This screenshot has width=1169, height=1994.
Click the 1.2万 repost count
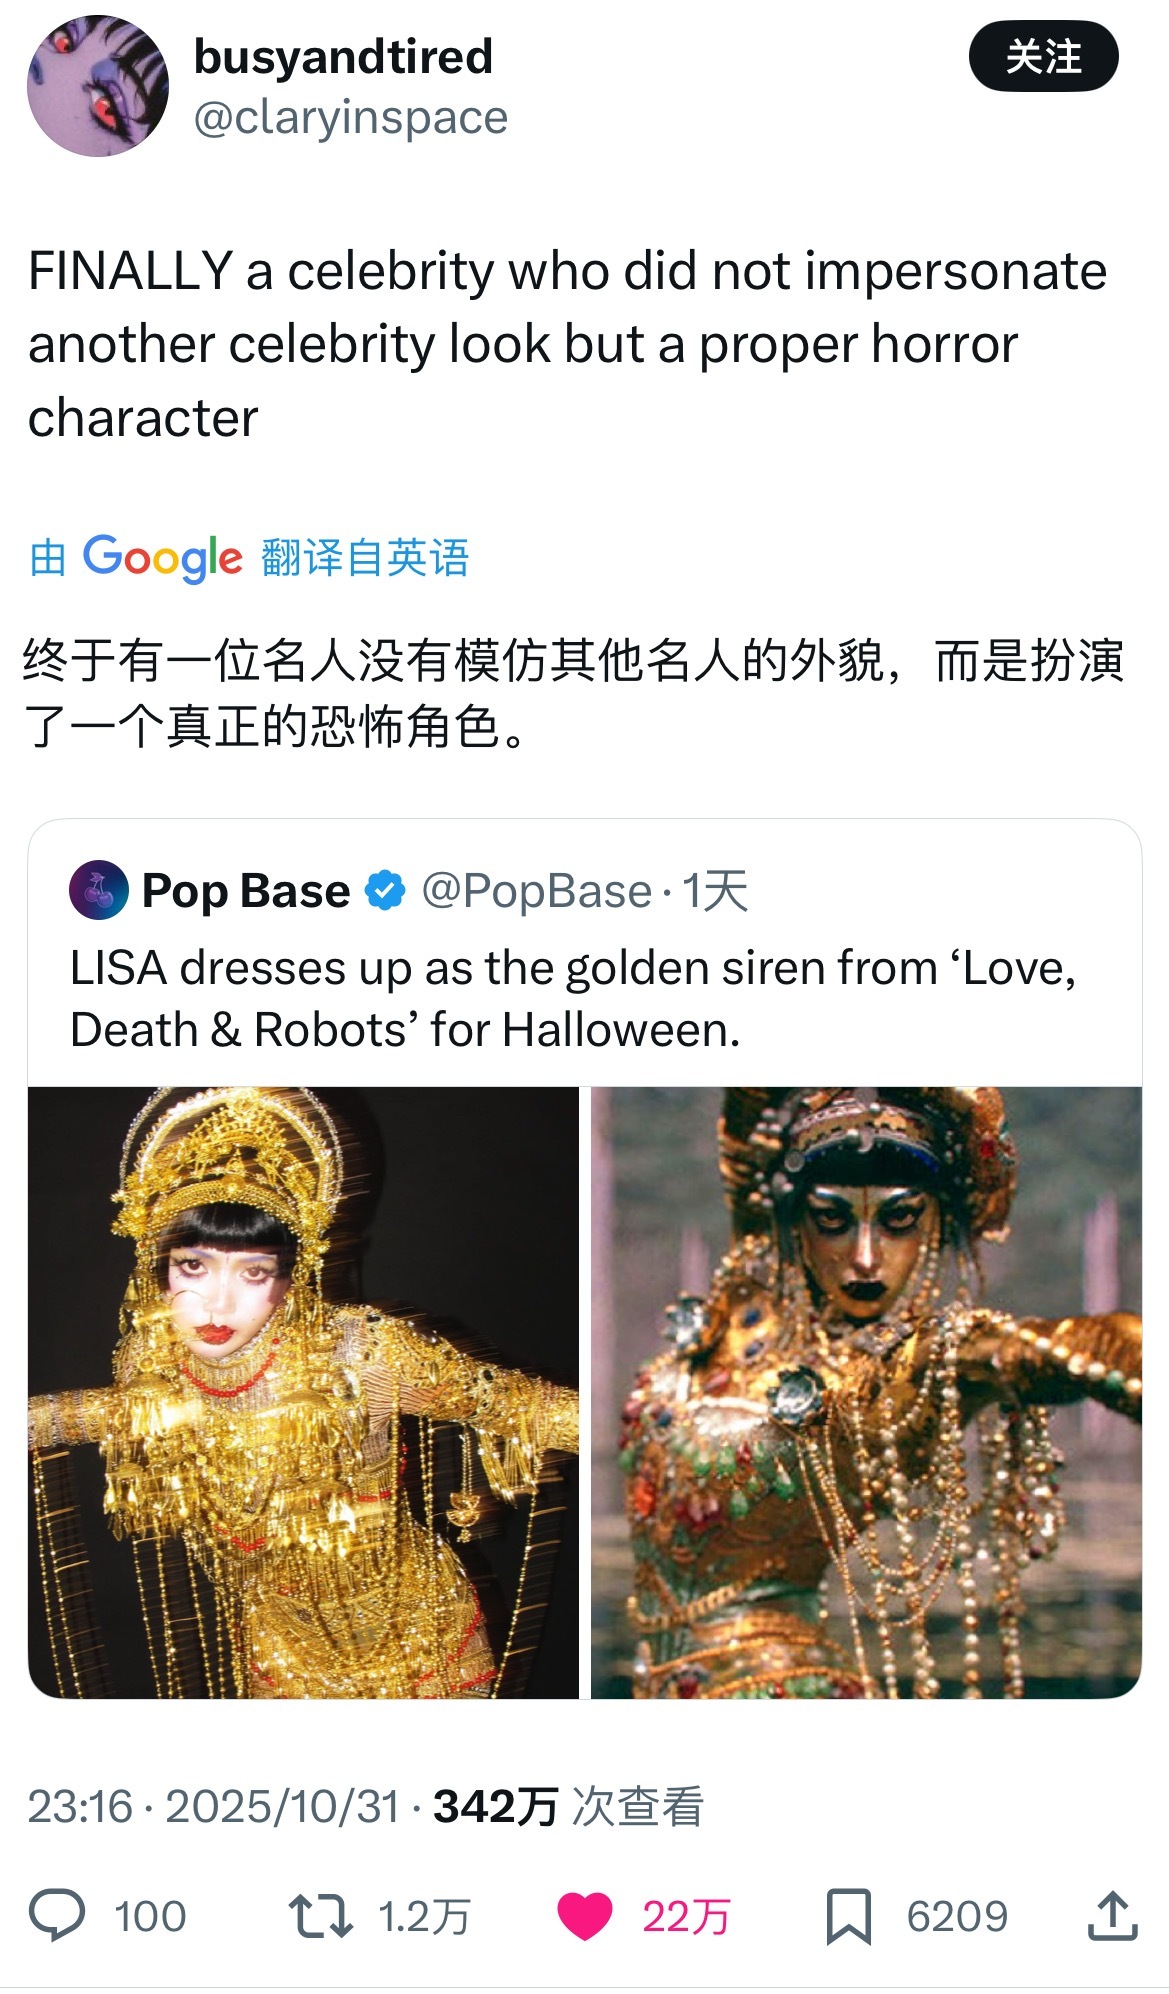pos(424,1916)
